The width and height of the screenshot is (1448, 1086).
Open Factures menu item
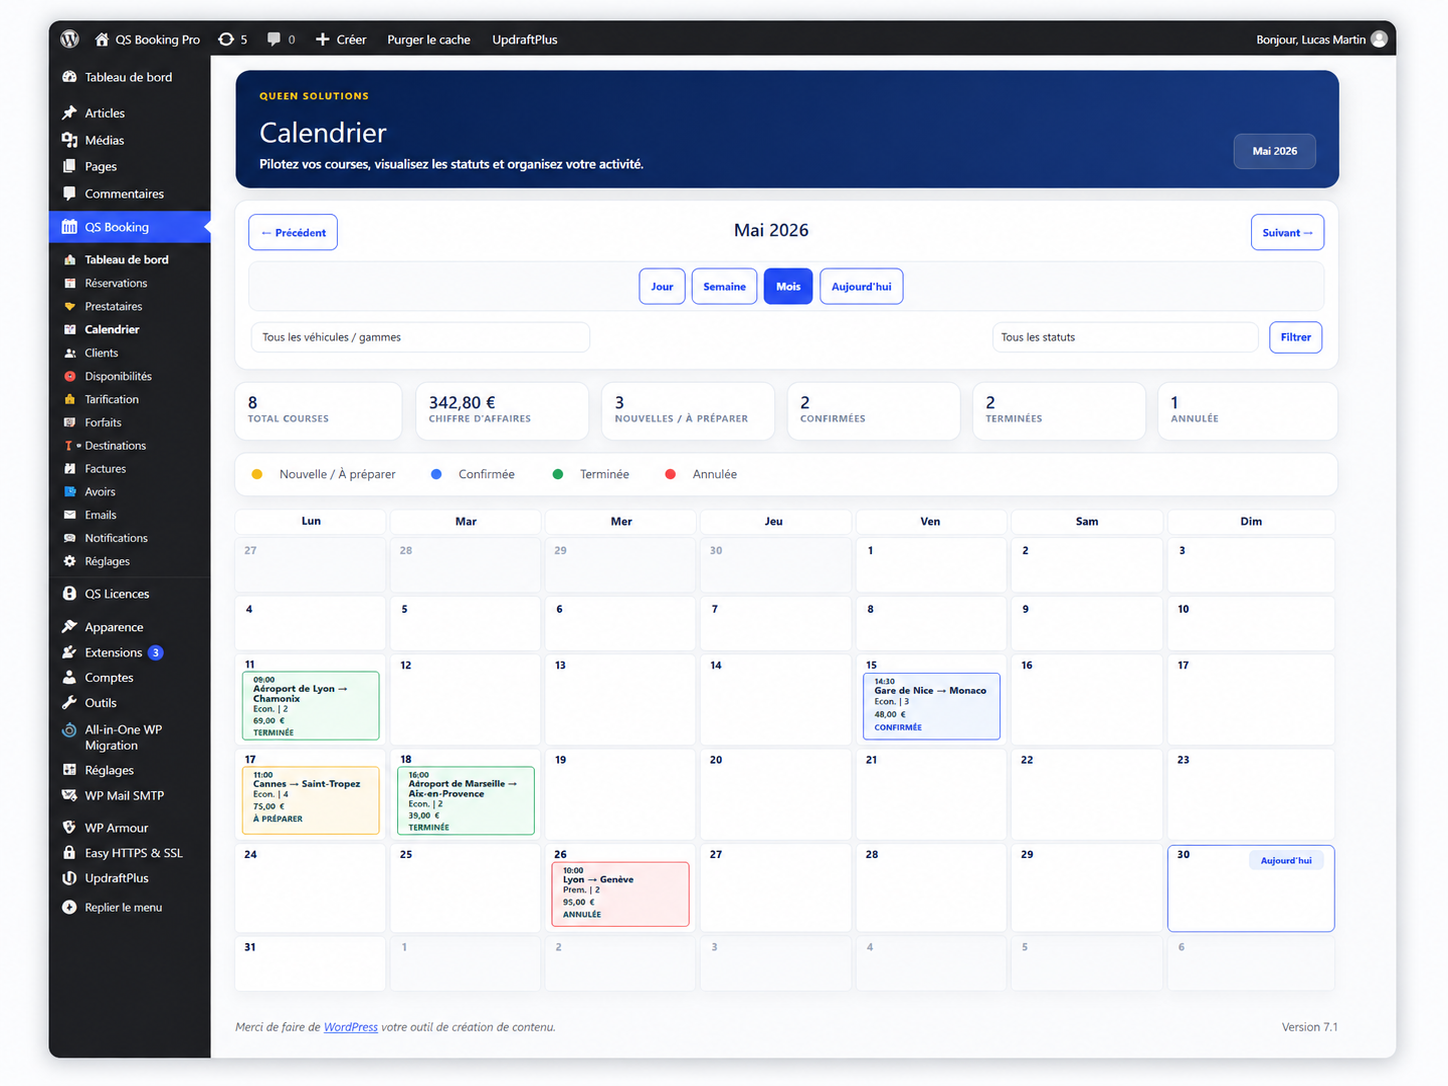[x=105, y=468]
